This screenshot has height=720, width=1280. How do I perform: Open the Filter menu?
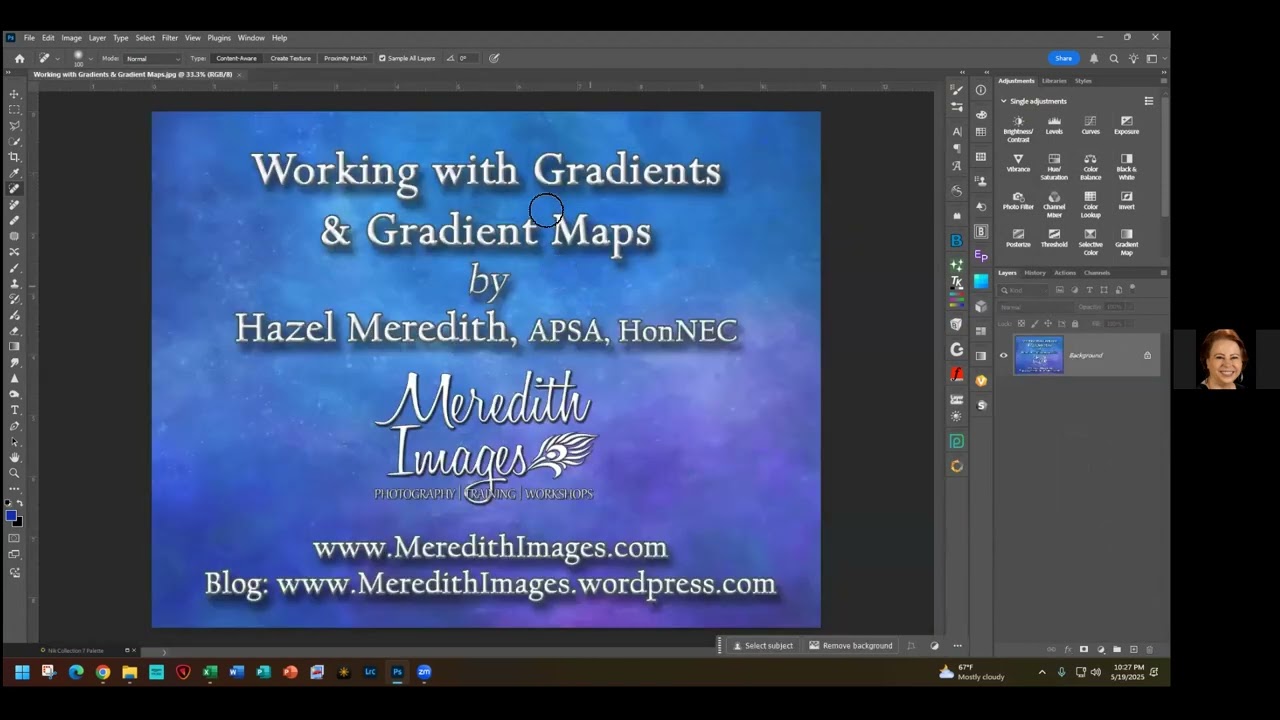[170, 38]
